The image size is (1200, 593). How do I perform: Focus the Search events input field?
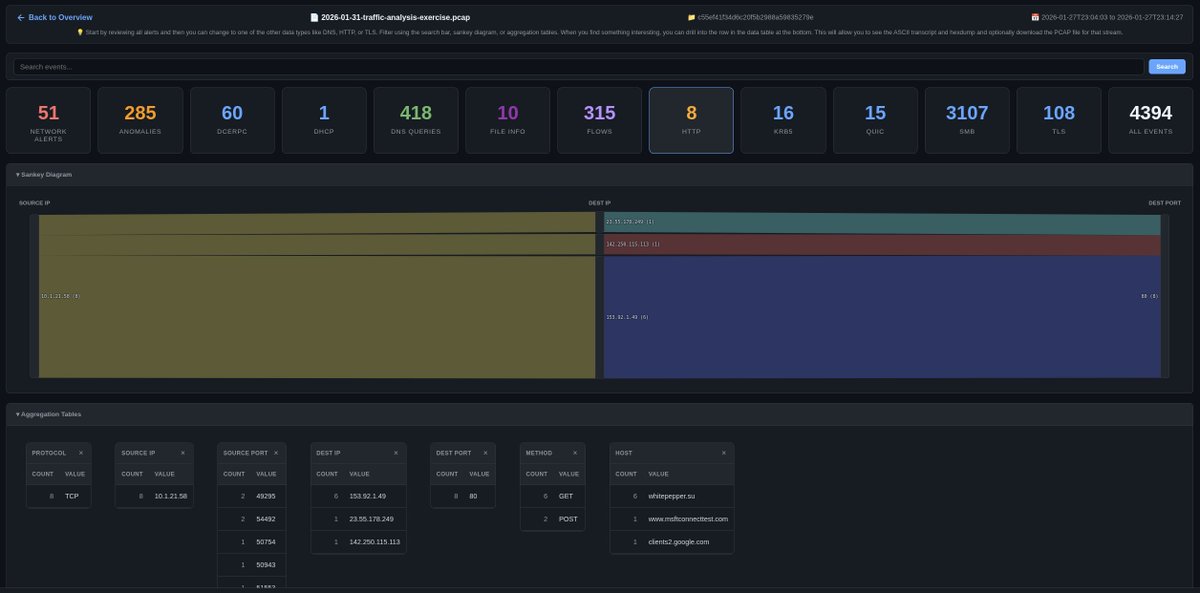click(578, 66)
